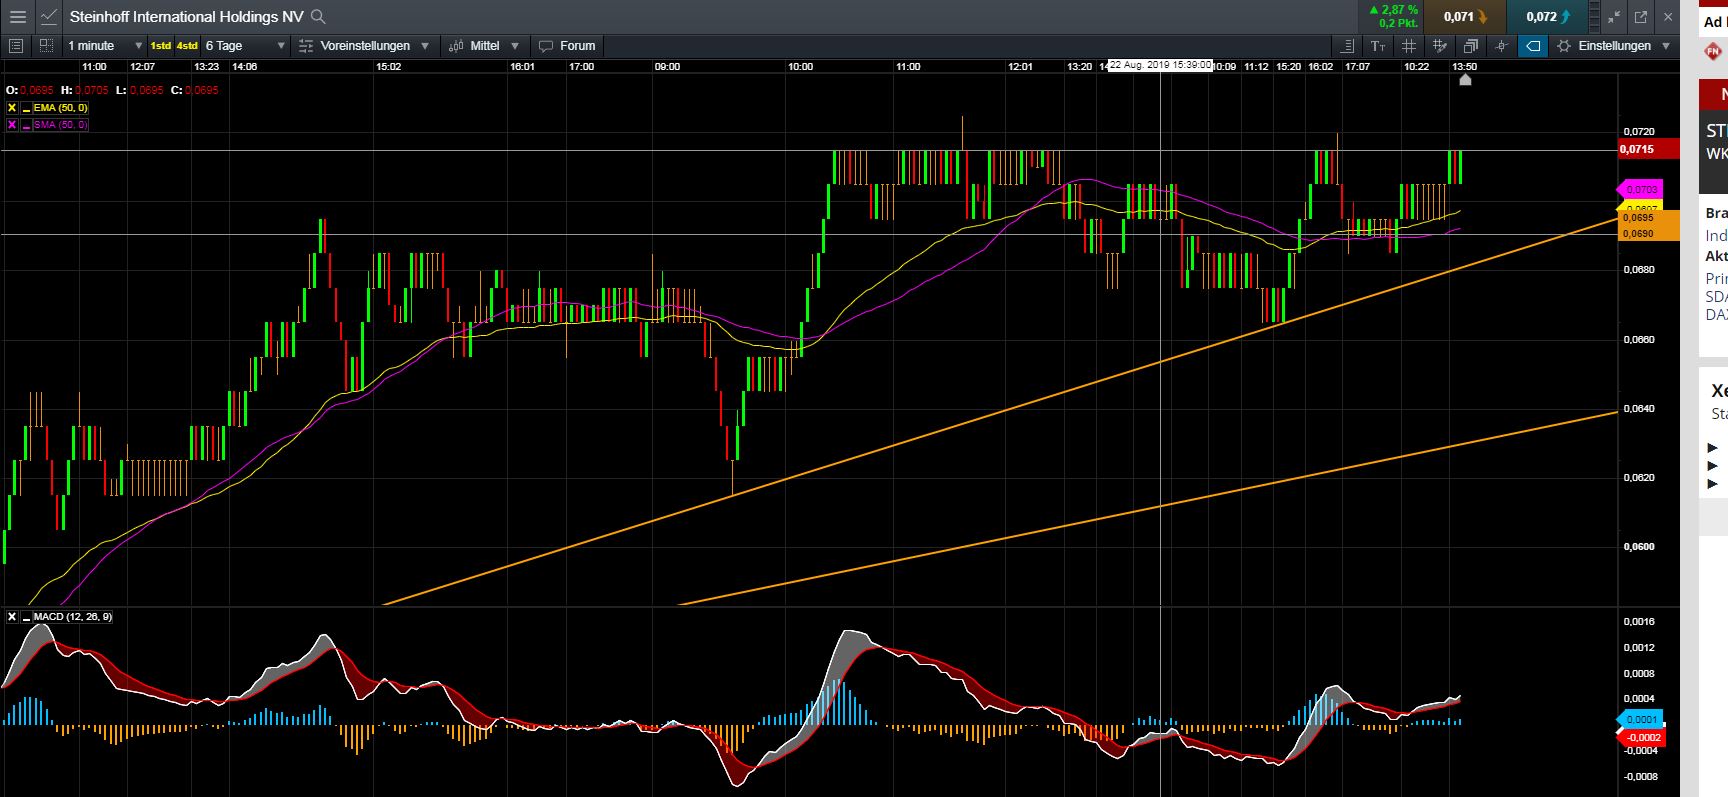Remove the MACD (12, 26, 9) indicator
The image size is (1728, 797).
pyautogui.click(x=12, y=617)
